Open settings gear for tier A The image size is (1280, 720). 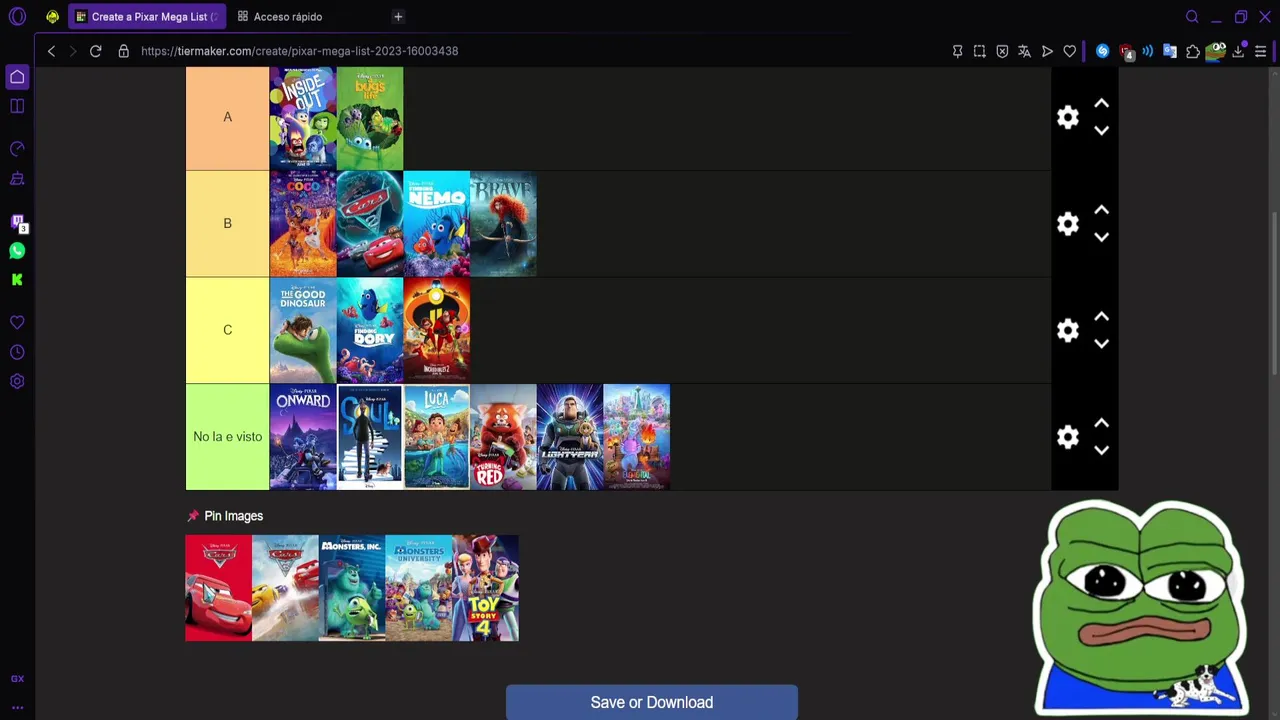point(1068,117)
